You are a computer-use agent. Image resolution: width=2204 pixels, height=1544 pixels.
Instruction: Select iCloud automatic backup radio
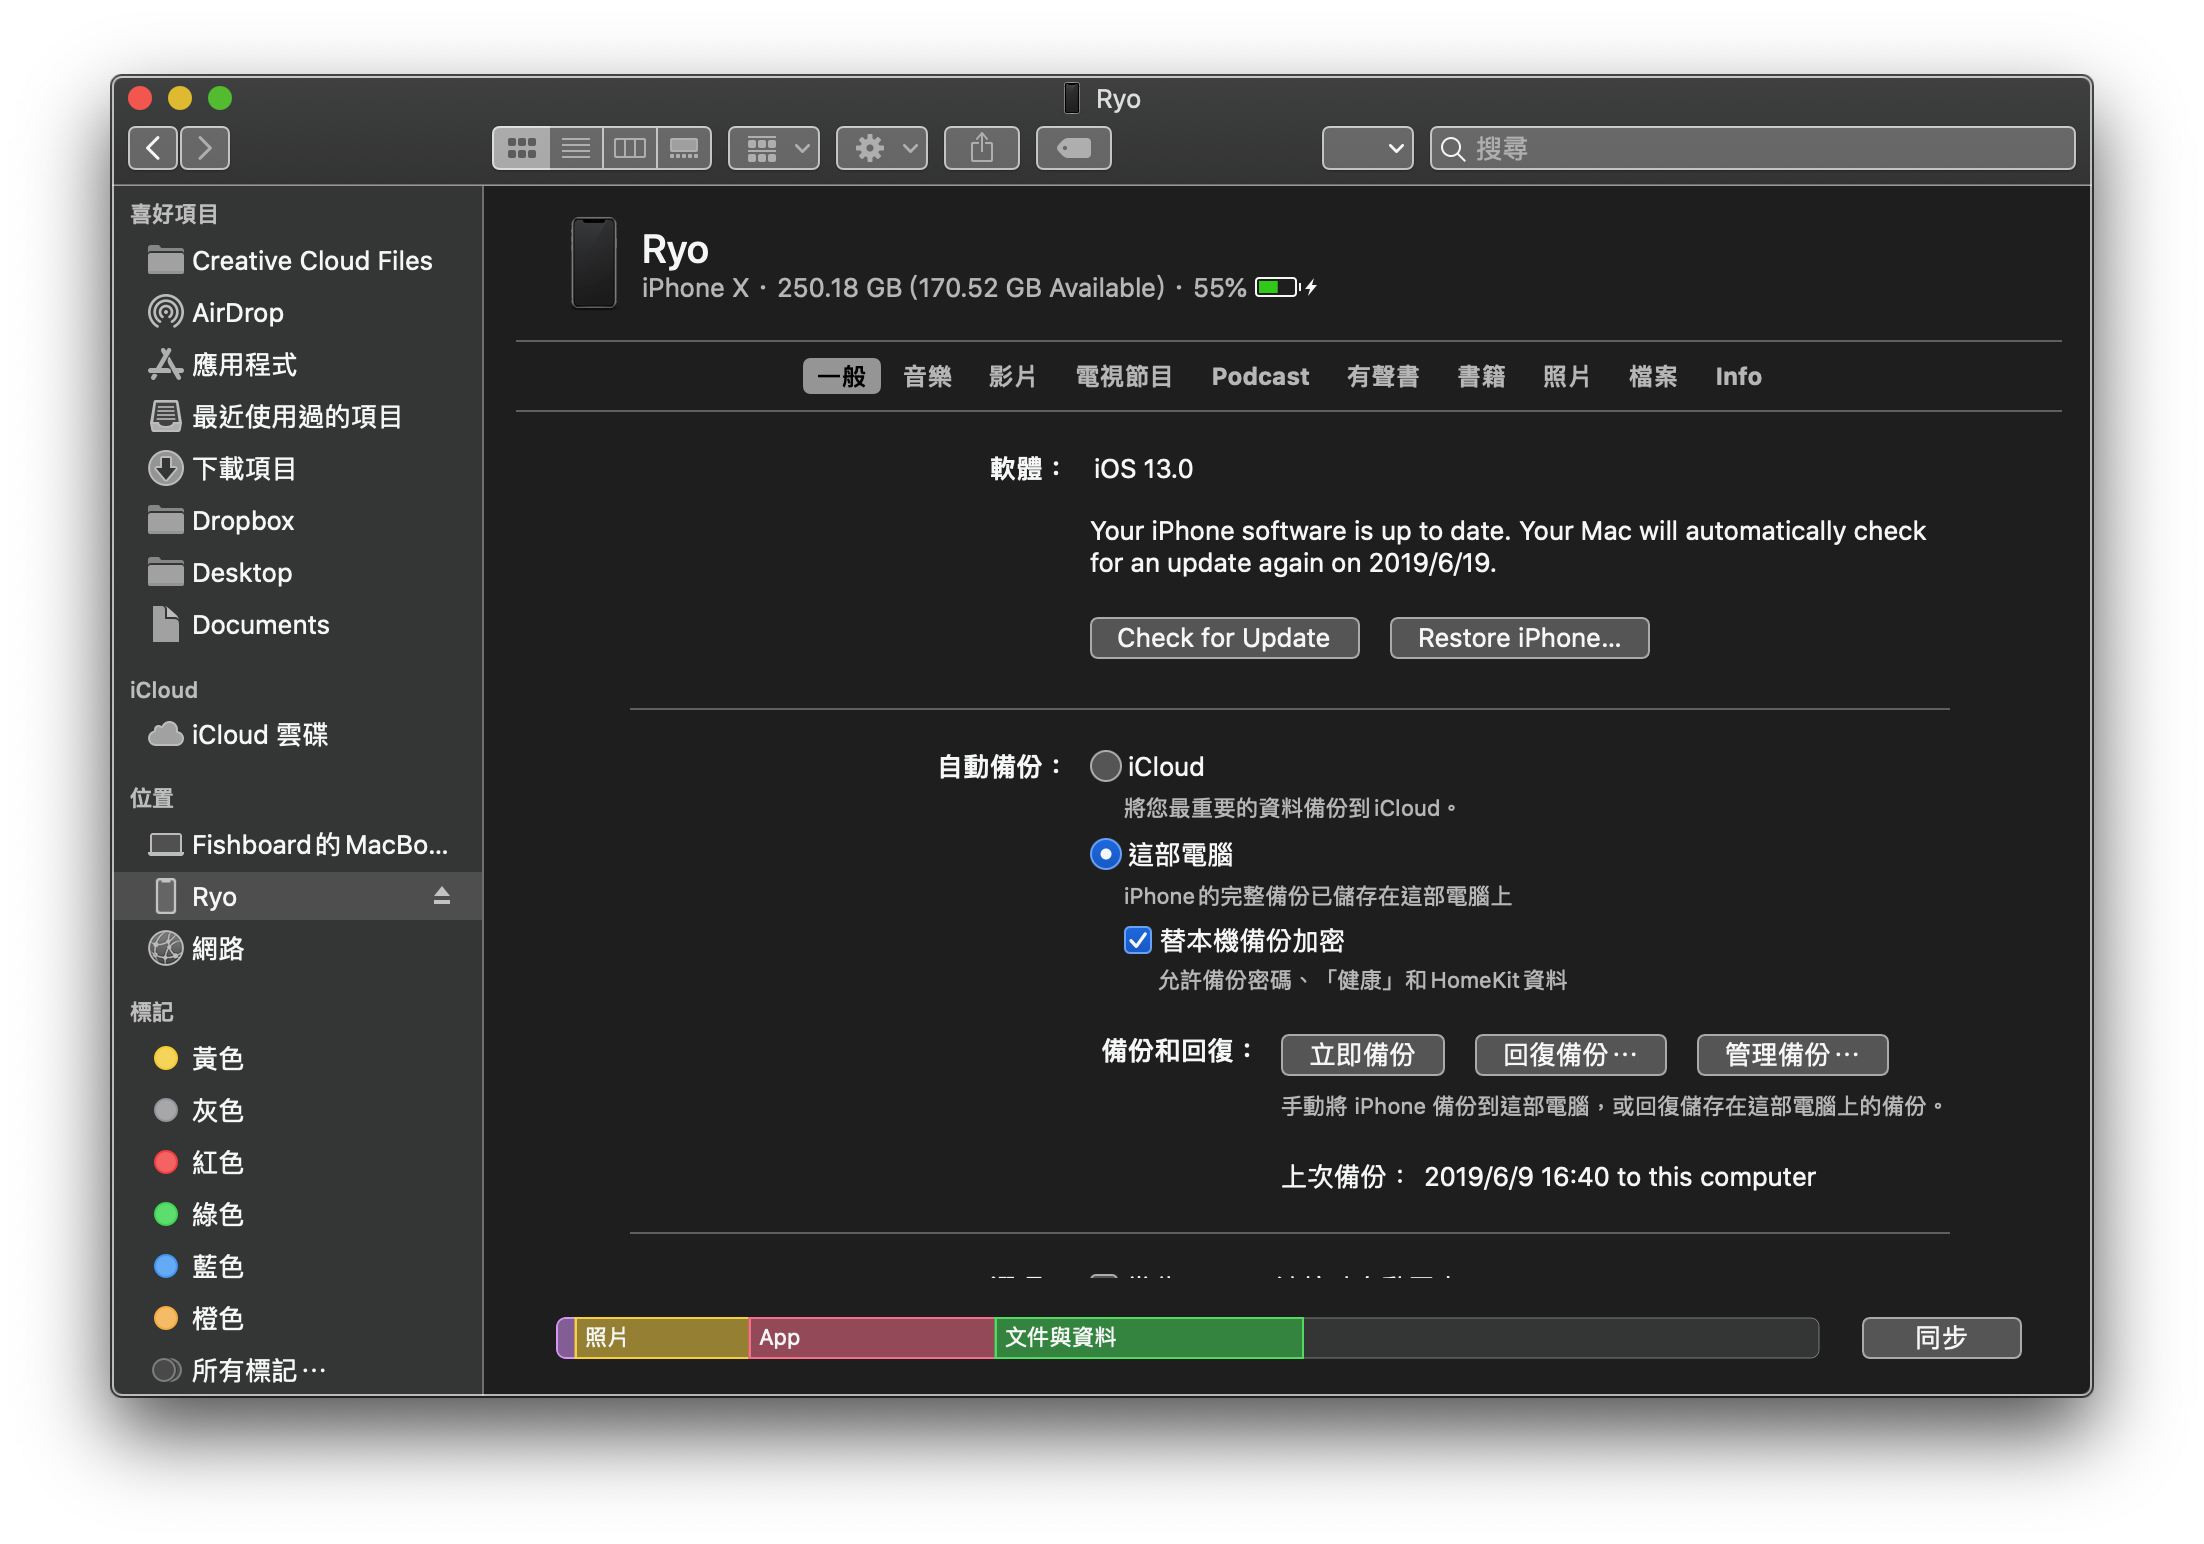1105,766
